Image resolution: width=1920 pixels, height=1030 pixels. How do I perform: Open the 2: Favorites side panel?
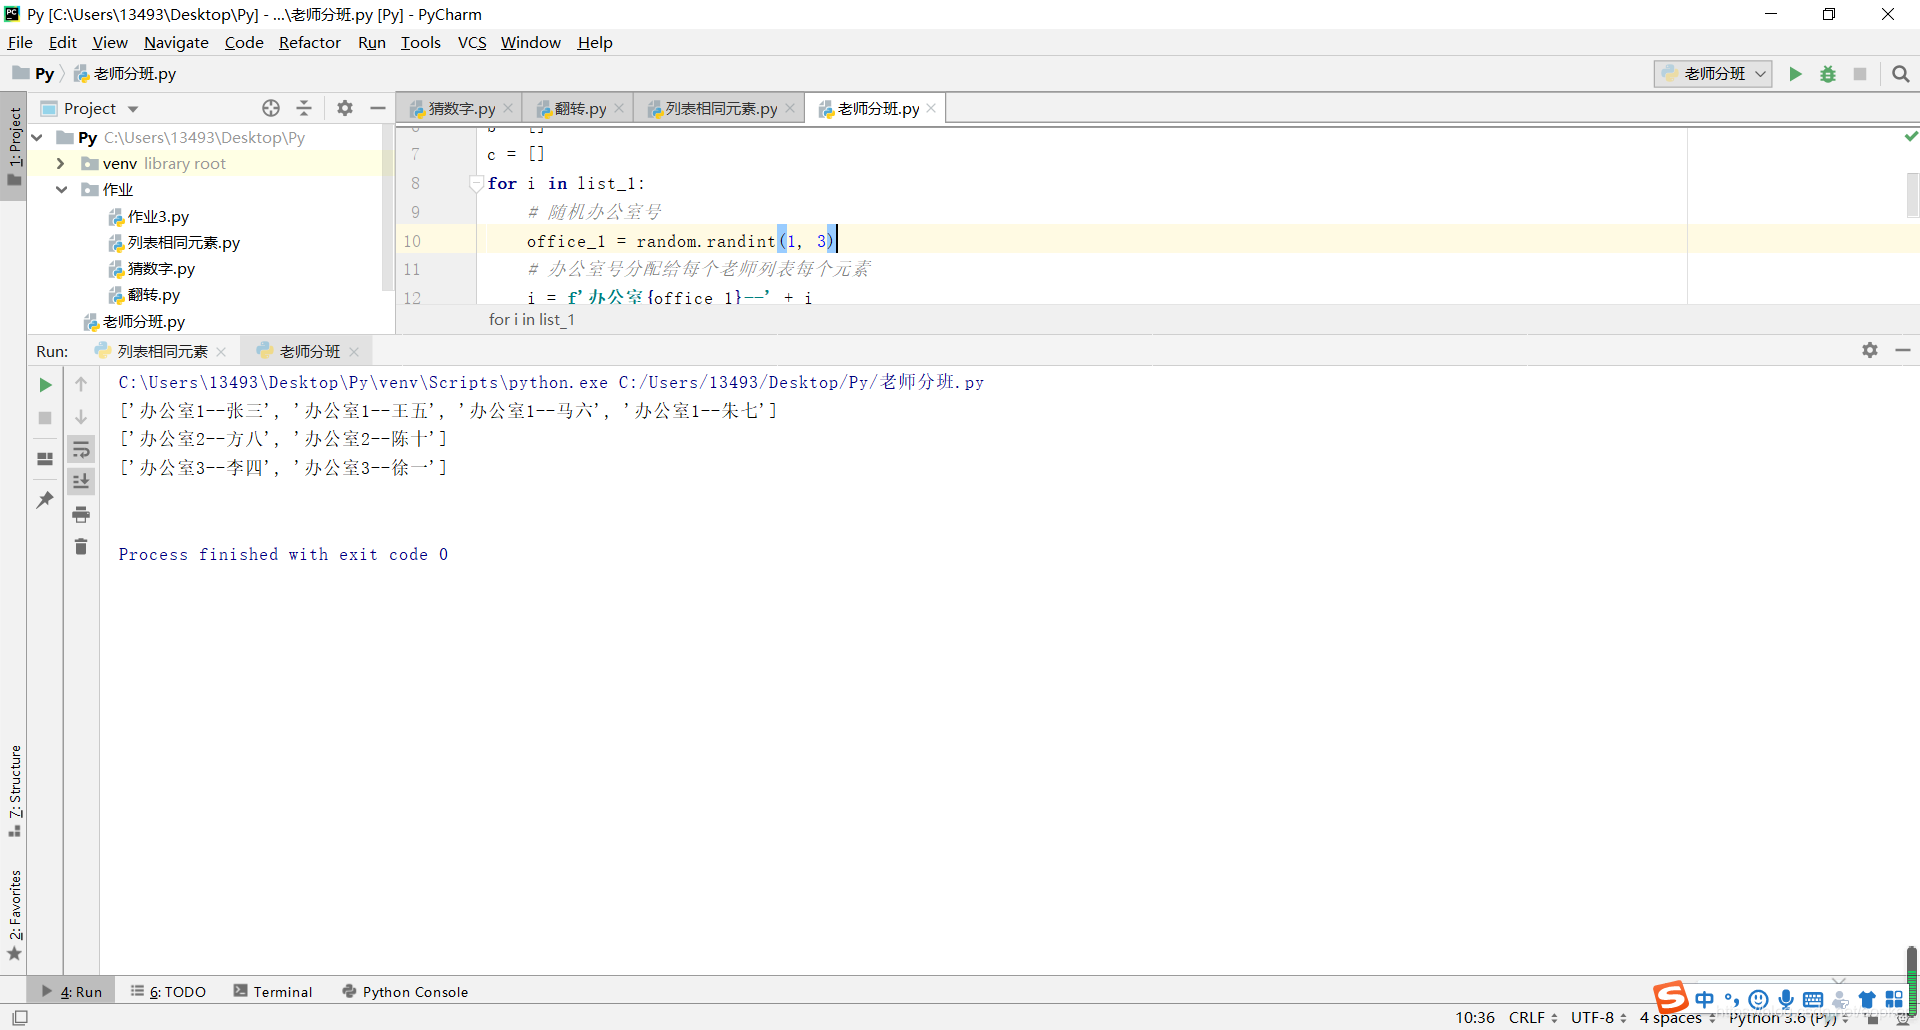pos(14,916)
